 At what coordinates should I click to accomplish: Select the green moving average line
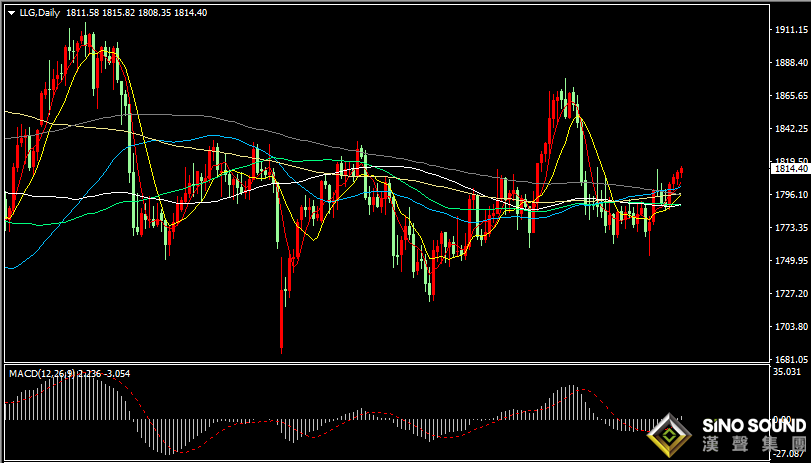point(310,161)
